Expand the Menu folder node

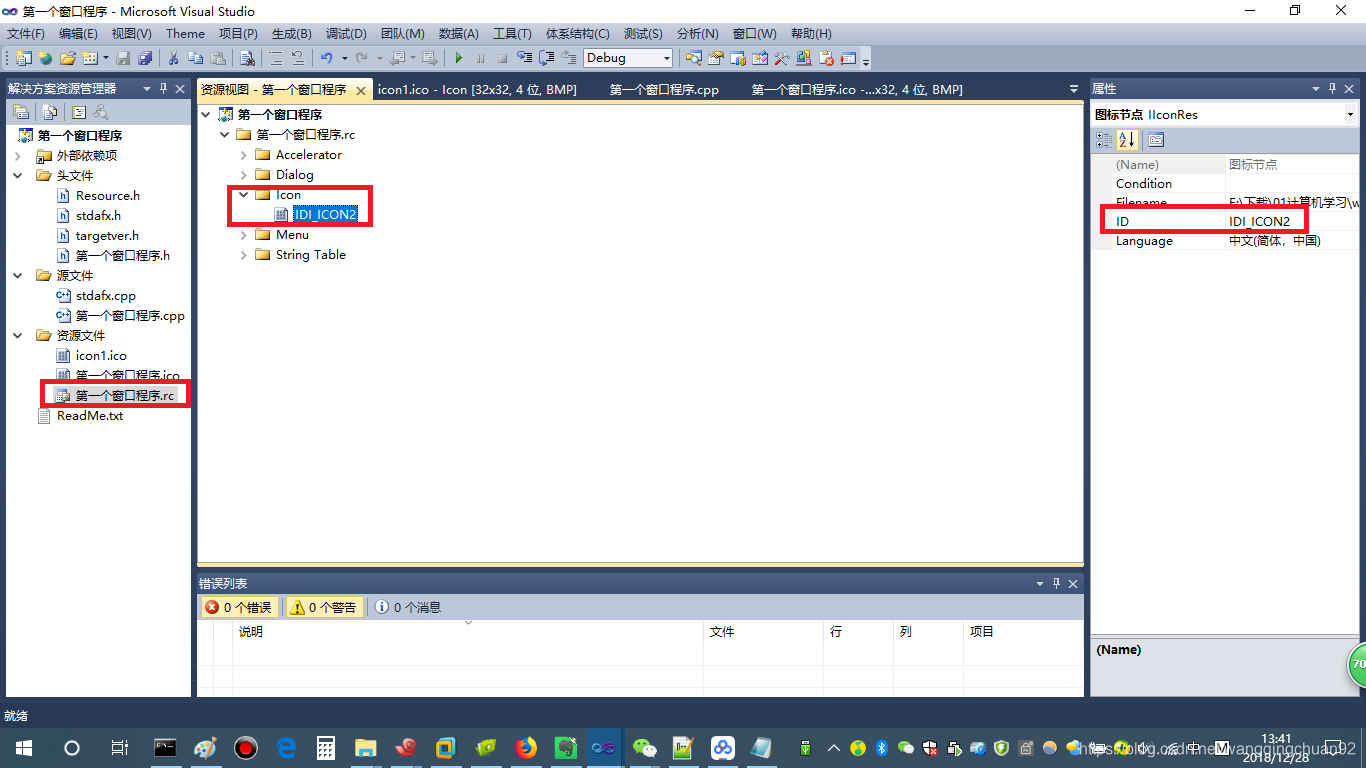(x=244, y=235)
